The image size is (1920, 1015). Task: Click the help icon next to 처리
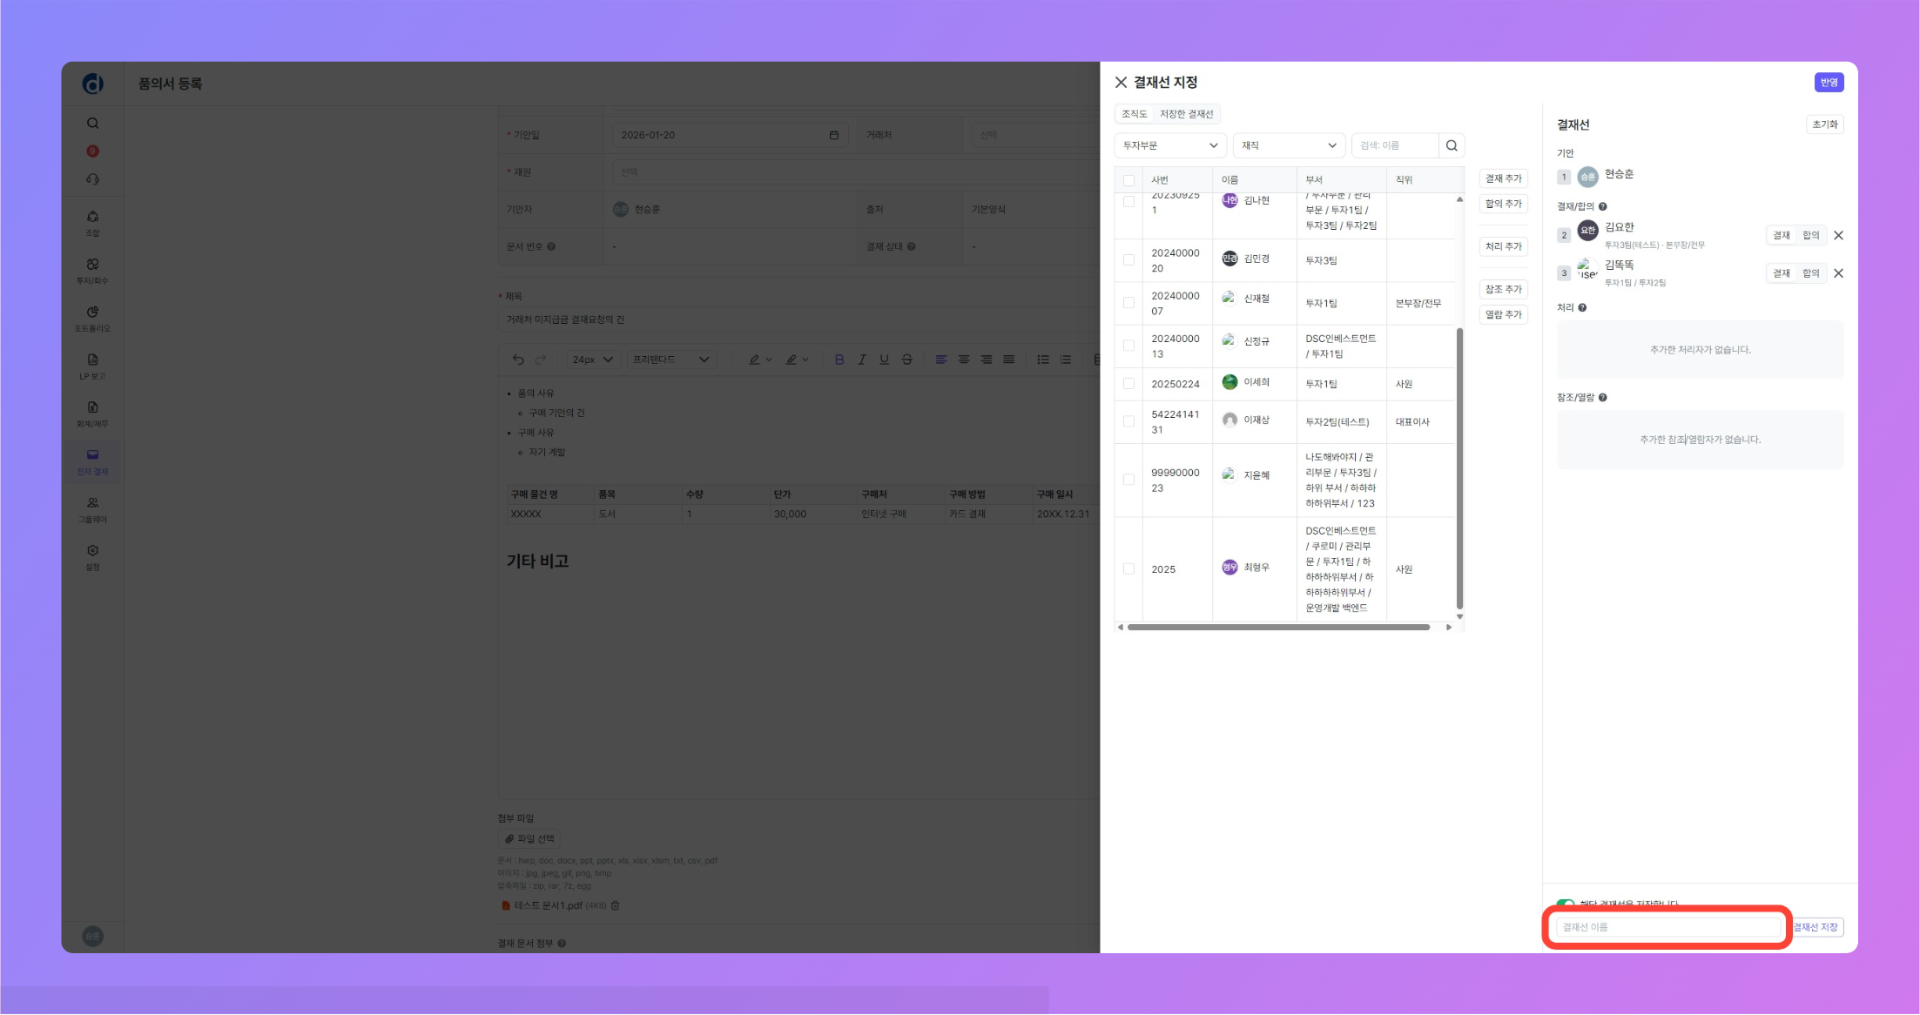click(x=1582, y=308)
